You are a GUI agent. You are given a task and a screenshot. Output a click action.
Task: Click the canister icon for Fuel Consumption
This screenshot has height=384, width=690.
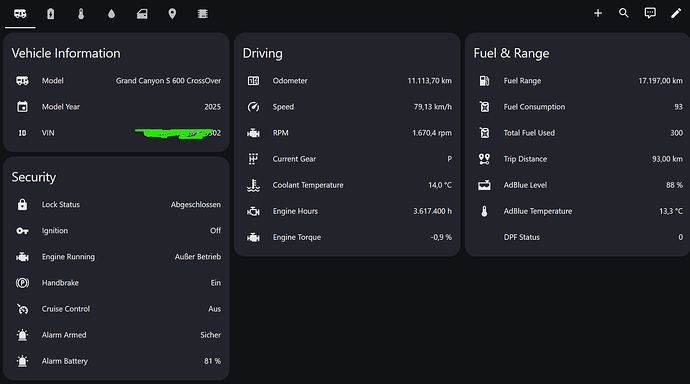pos(484,107)
